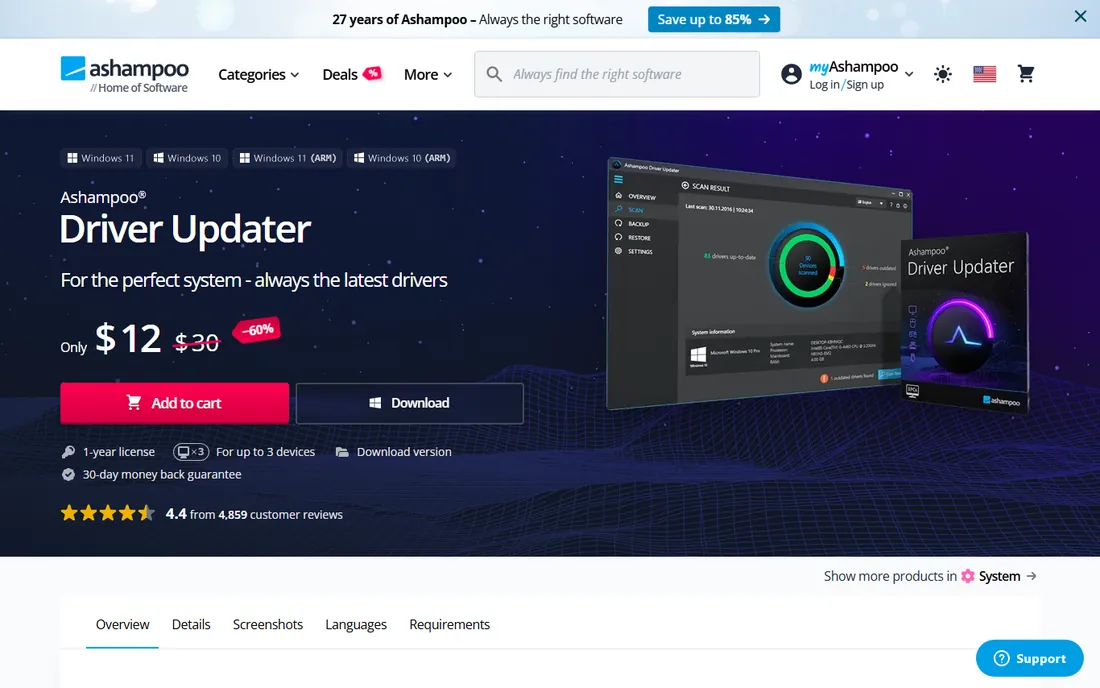Toggle the light/dark theme sun icon
Screen dimensions: 1100x688
pos(943,74)
